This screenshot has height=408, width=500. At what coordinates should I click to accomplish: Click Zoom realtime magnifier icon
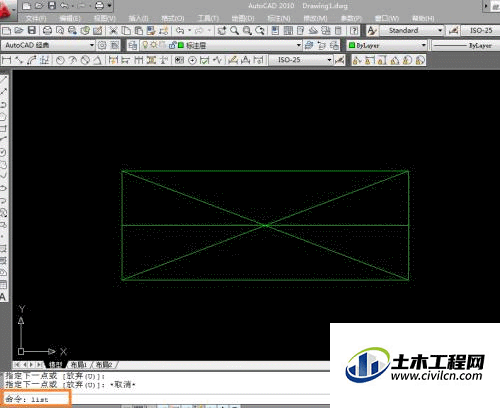pos(235,31)
